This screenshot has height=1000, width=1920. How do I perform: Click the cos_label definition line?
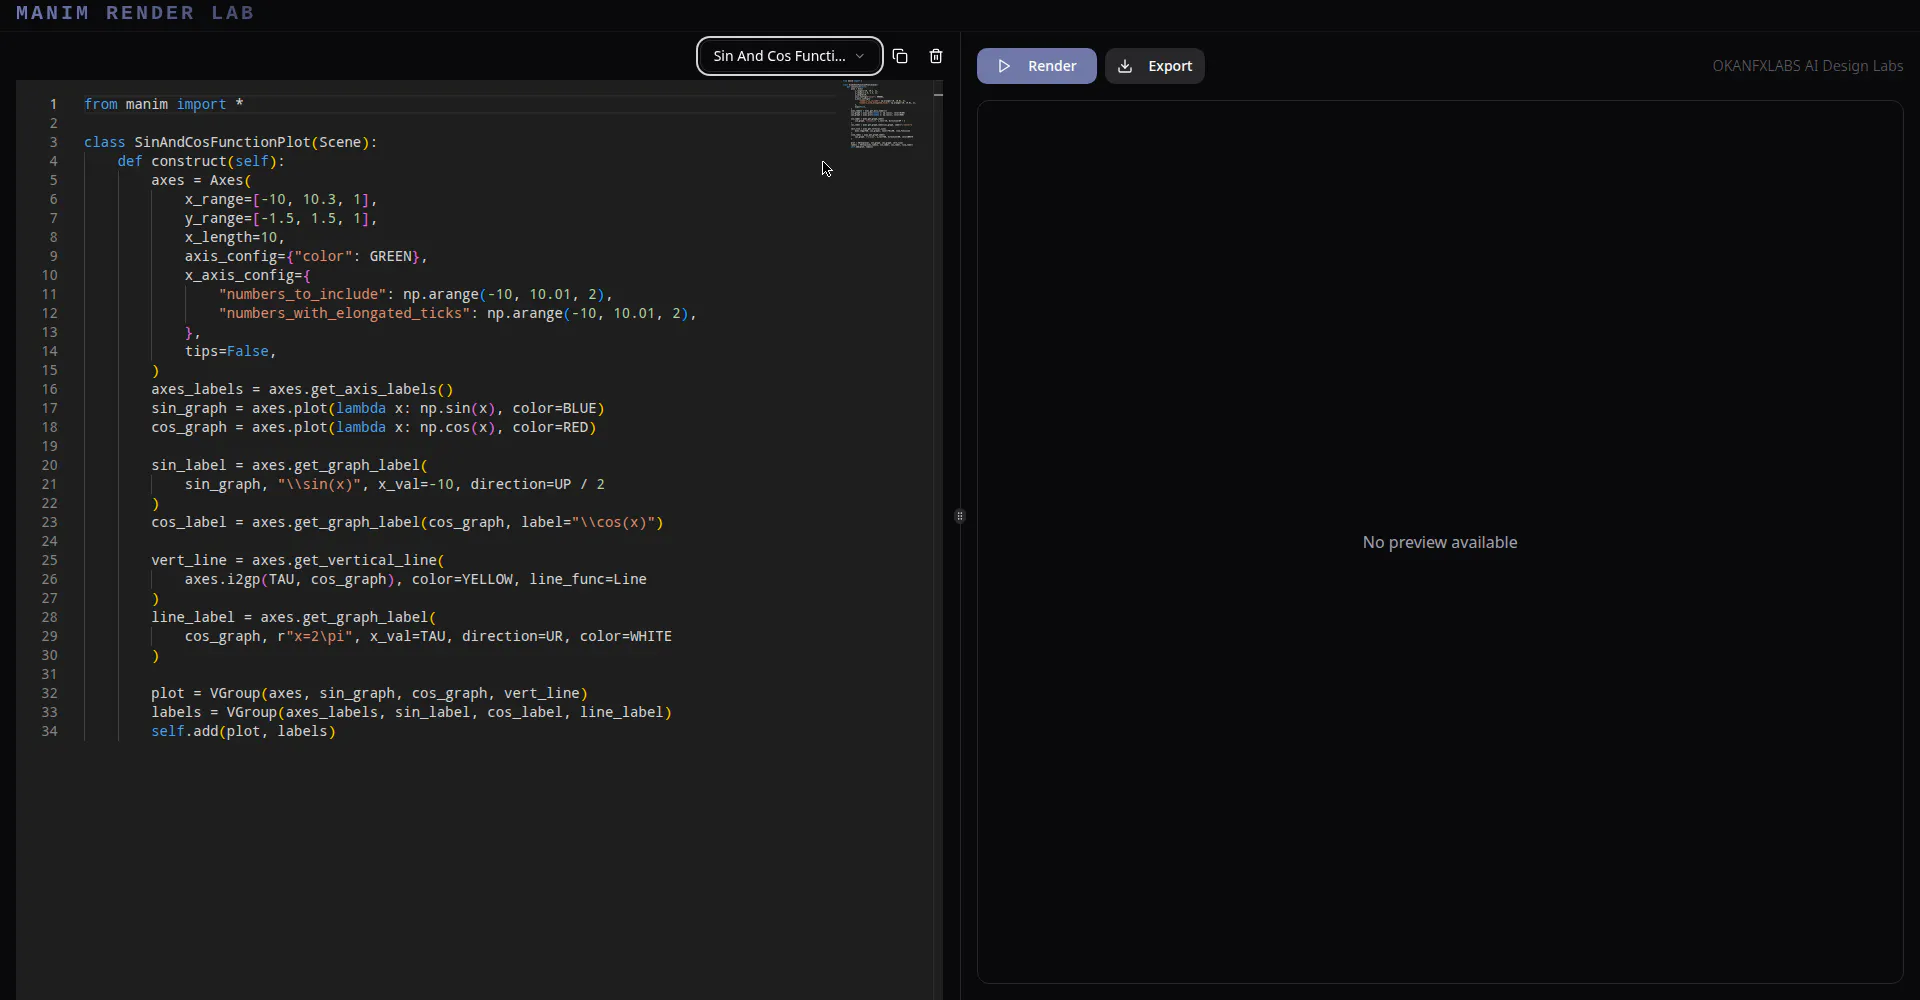coord(407,522)
